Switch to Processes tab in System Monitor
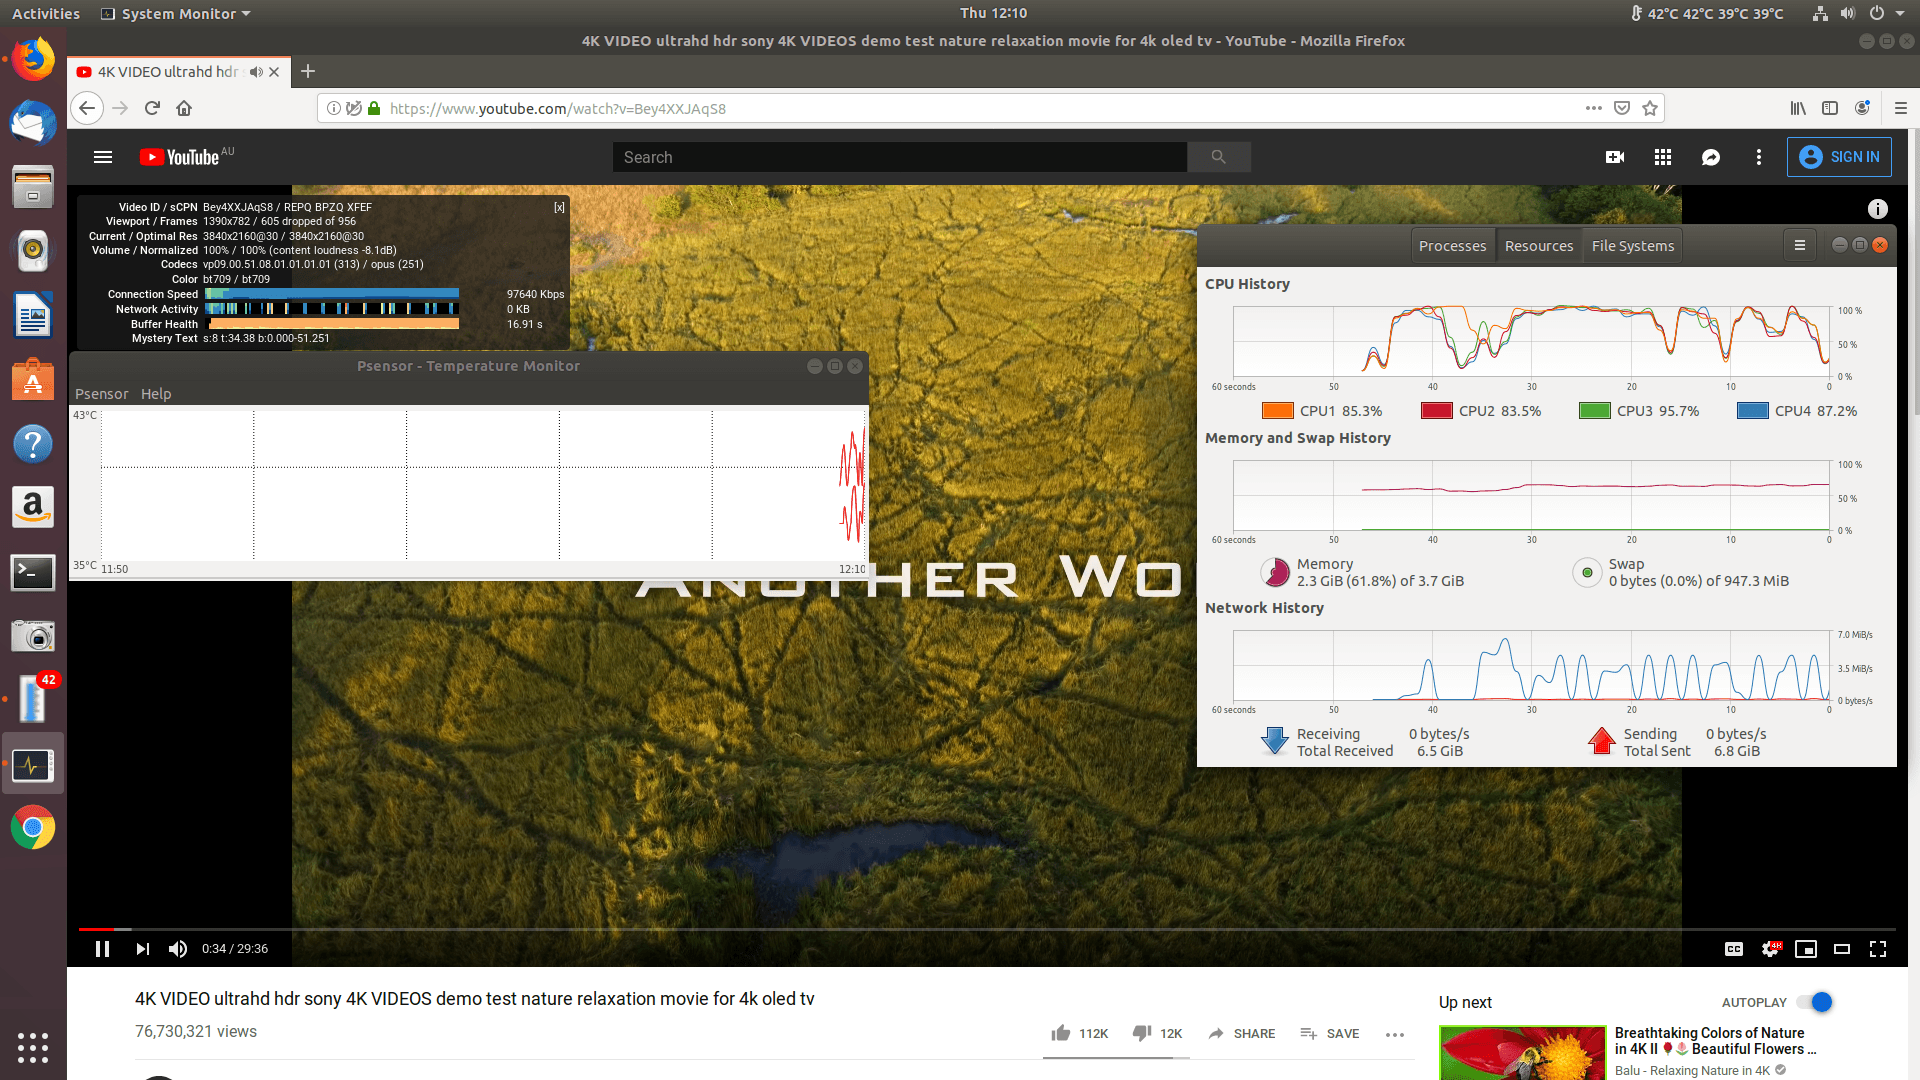The image size is (1920, 1080). (x=1452, y=246)
